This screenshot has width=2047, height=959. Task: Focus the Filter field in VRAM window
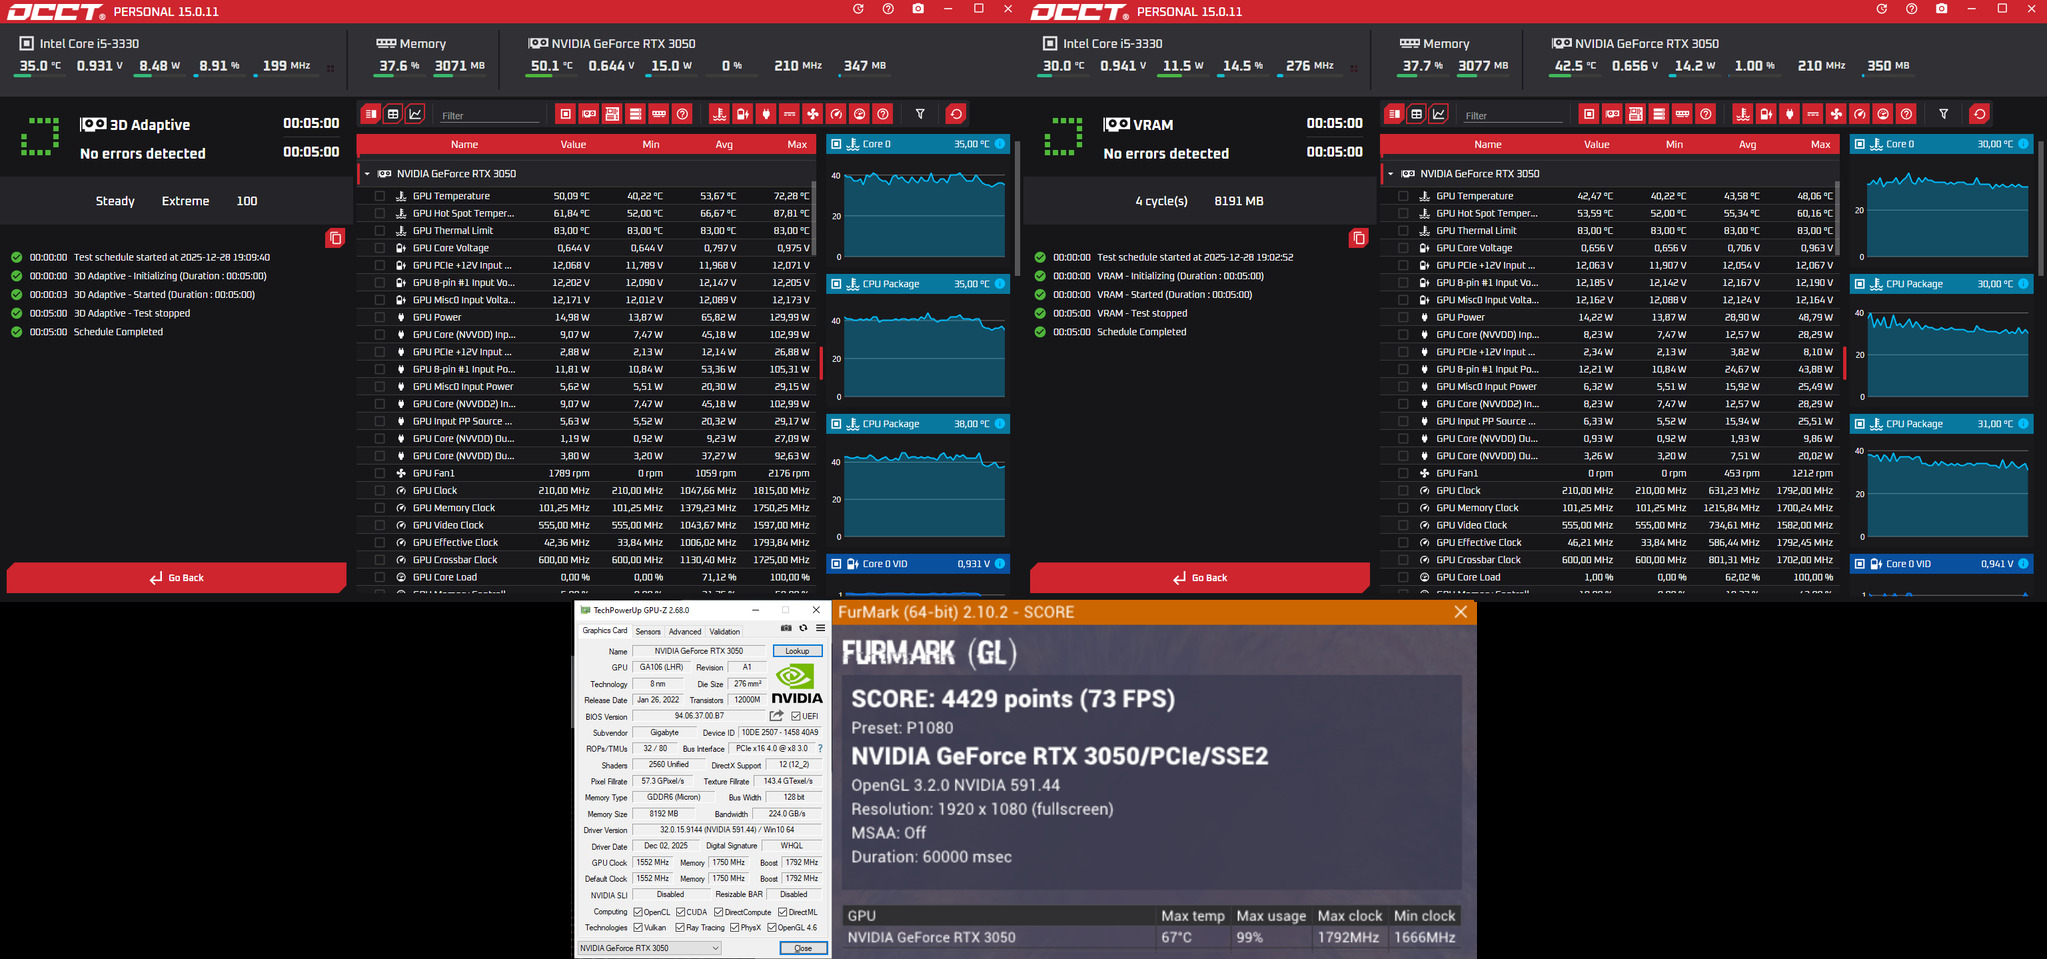1513,116
